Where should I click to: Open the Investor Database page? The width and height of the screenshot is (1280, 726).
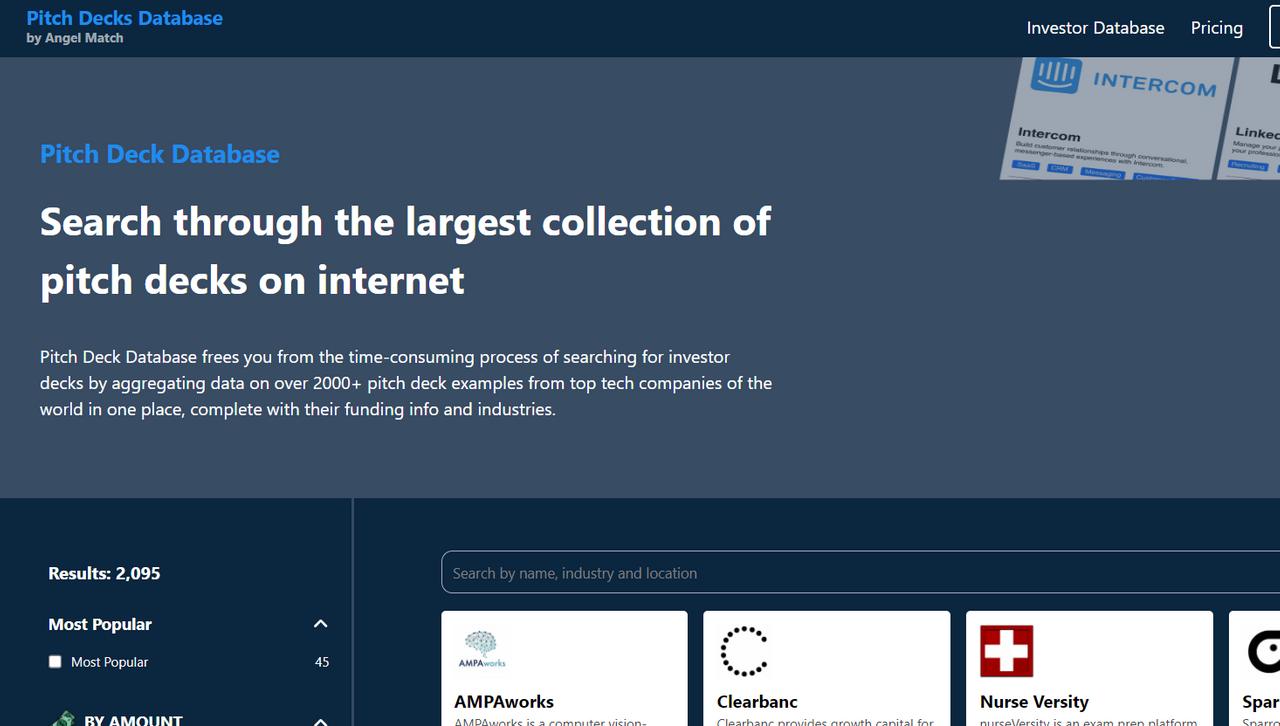coord(1095,28)
